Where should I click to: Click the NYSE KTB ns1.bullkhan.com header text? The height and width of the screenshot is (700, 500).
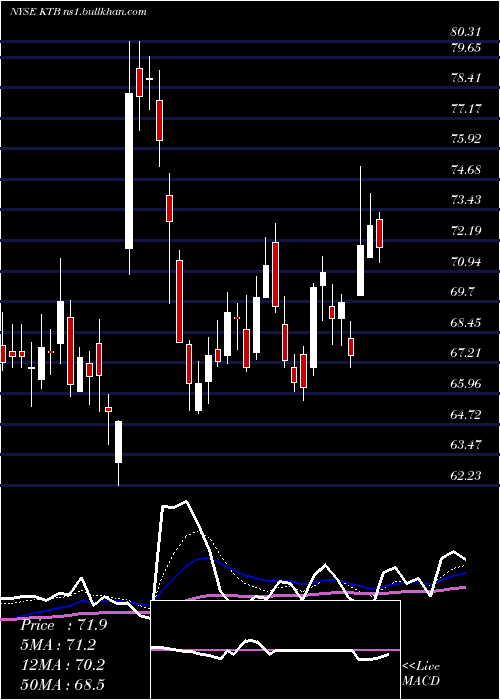point(78,12)
